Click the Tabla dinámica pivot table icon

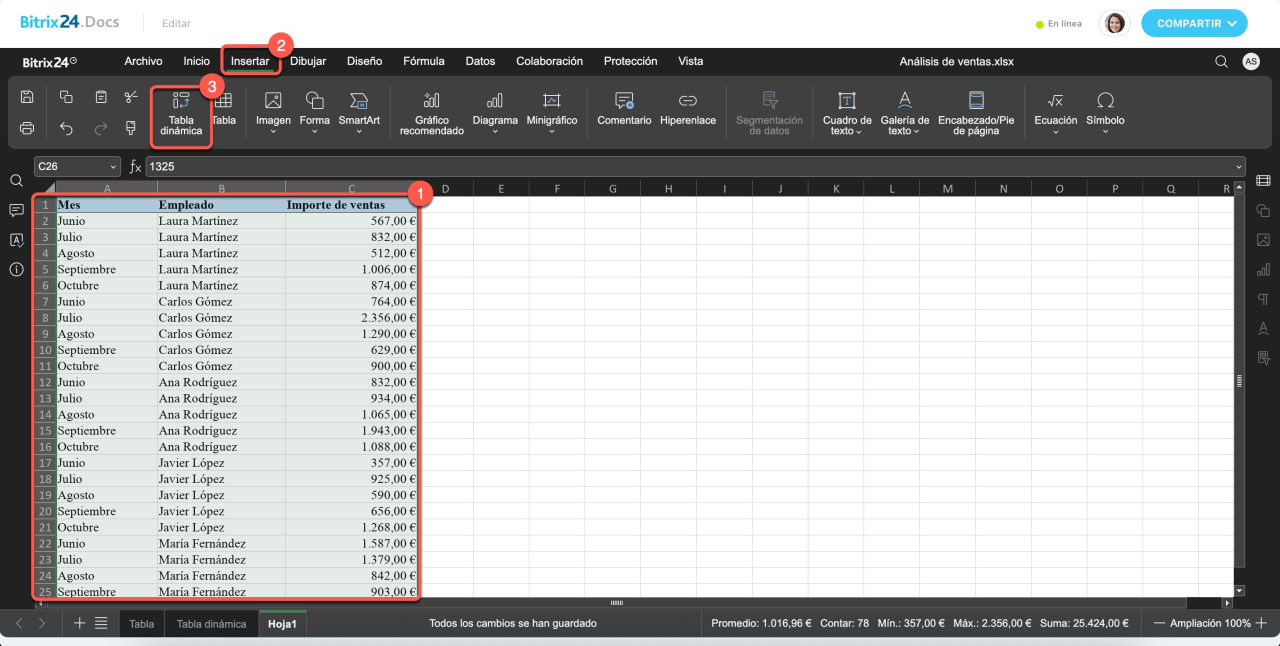(181, 101)
